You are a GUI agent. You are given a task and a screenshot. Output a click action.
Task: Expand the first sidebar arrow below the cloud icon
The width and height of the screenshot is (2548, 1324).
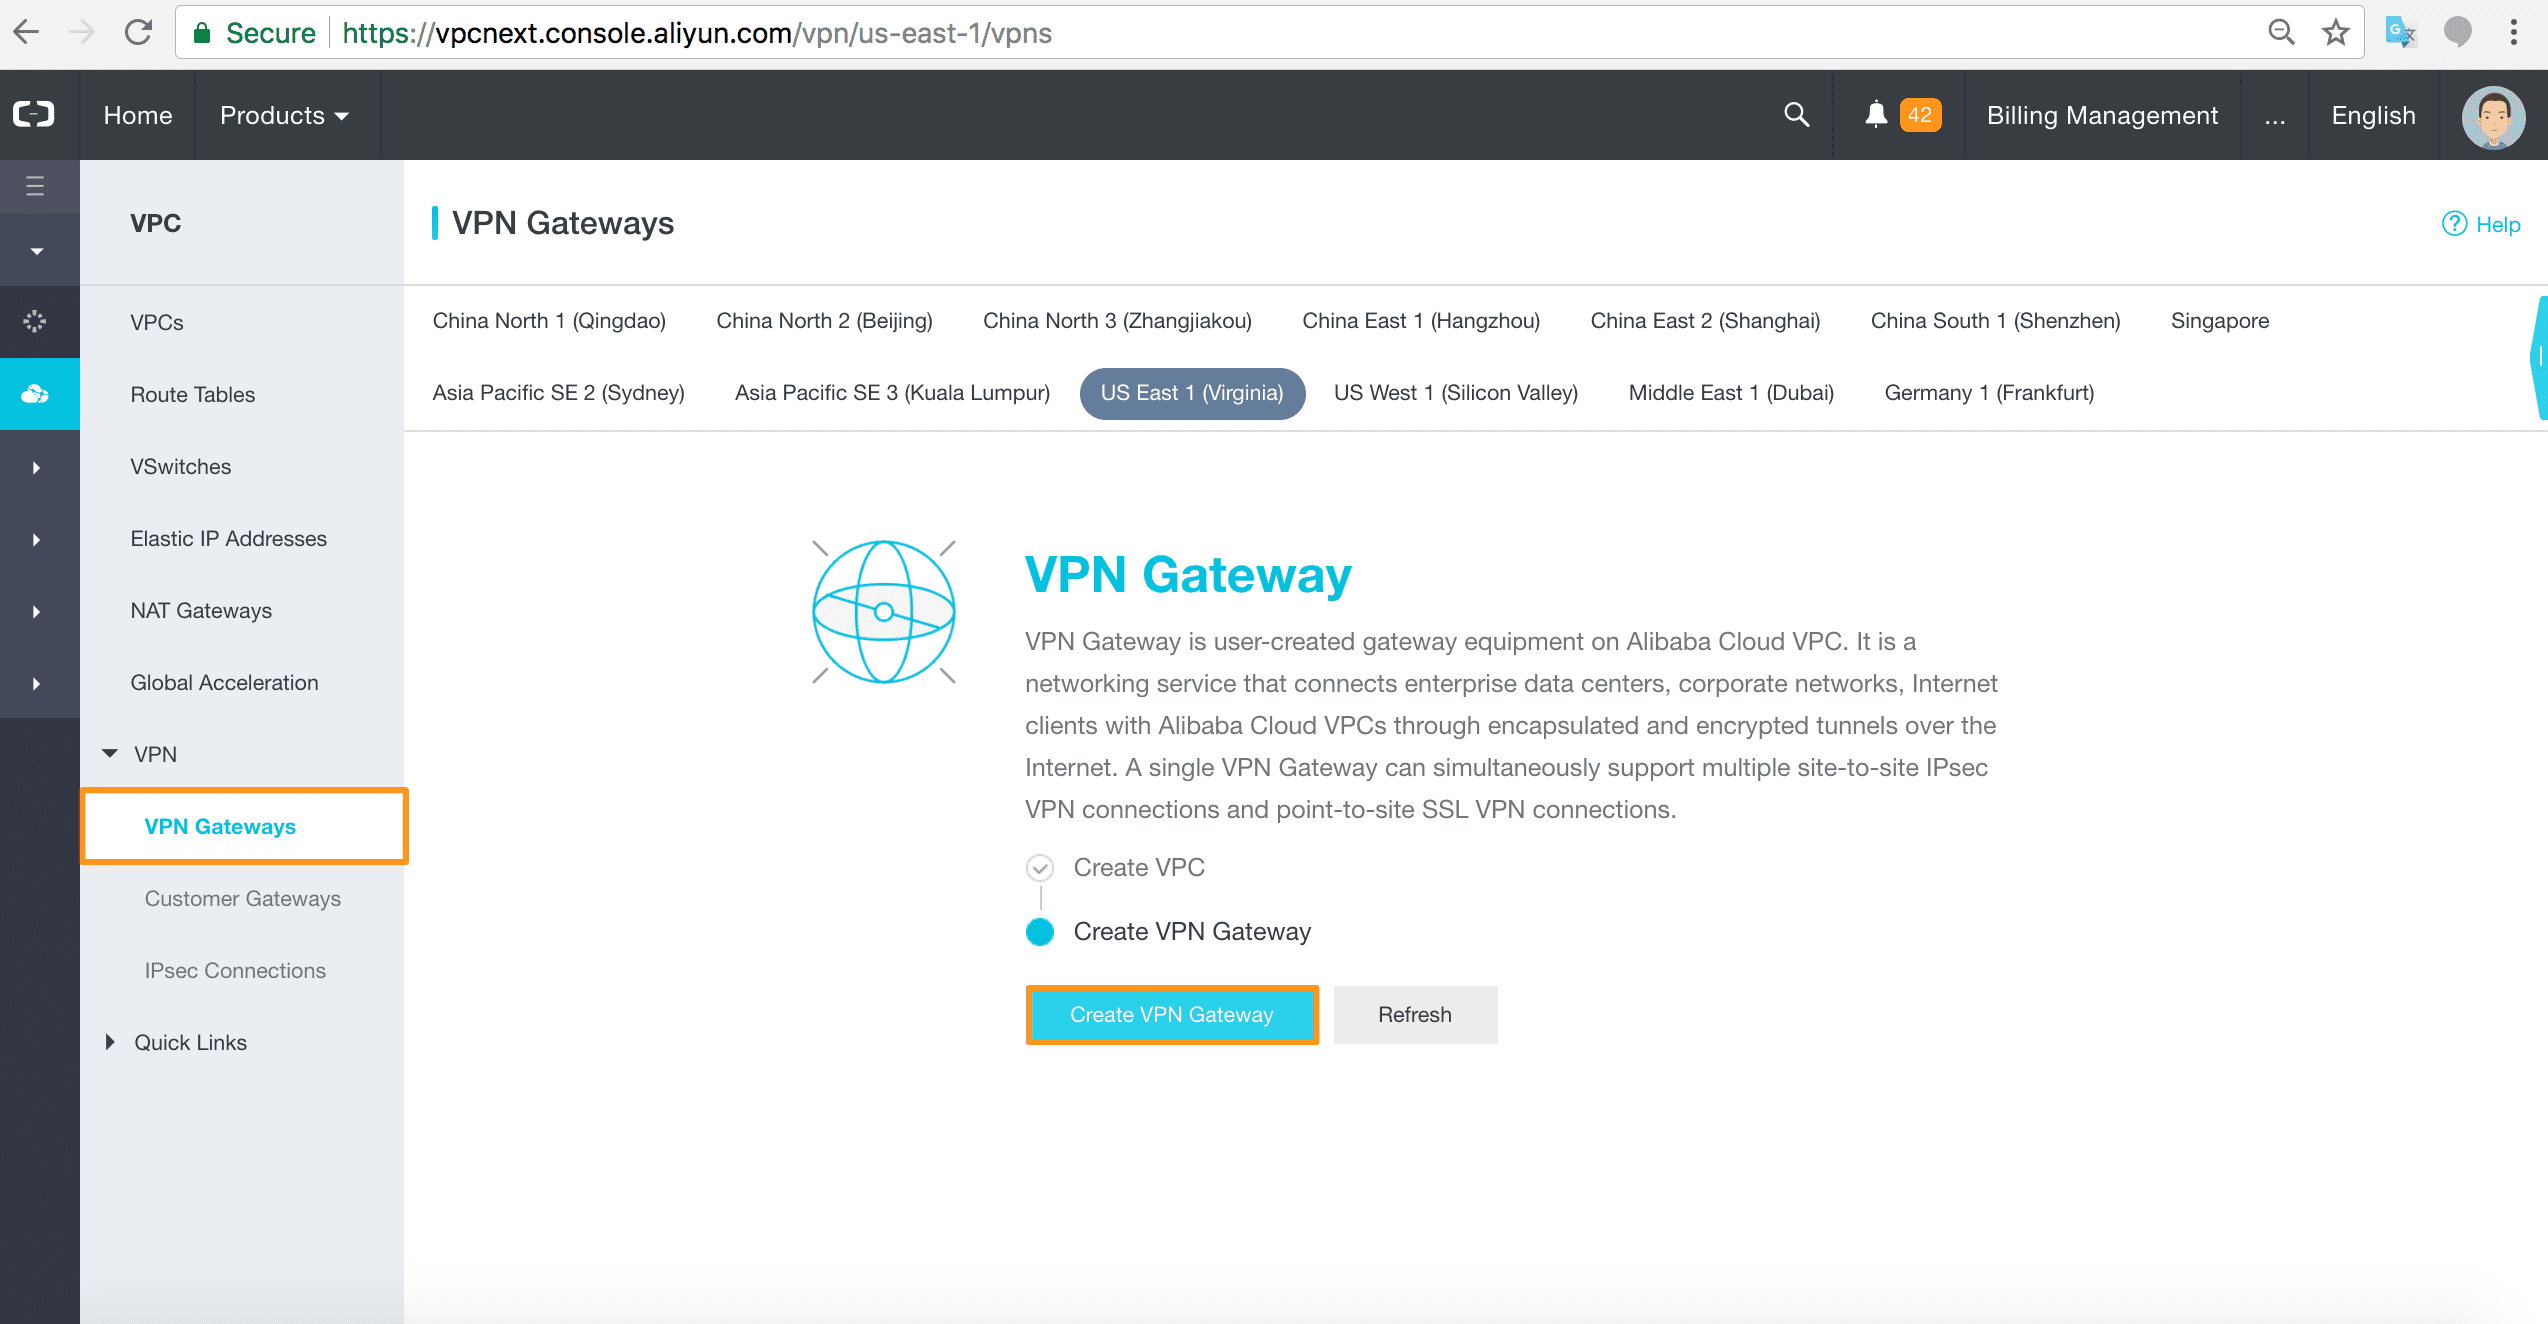coord(36,467)
